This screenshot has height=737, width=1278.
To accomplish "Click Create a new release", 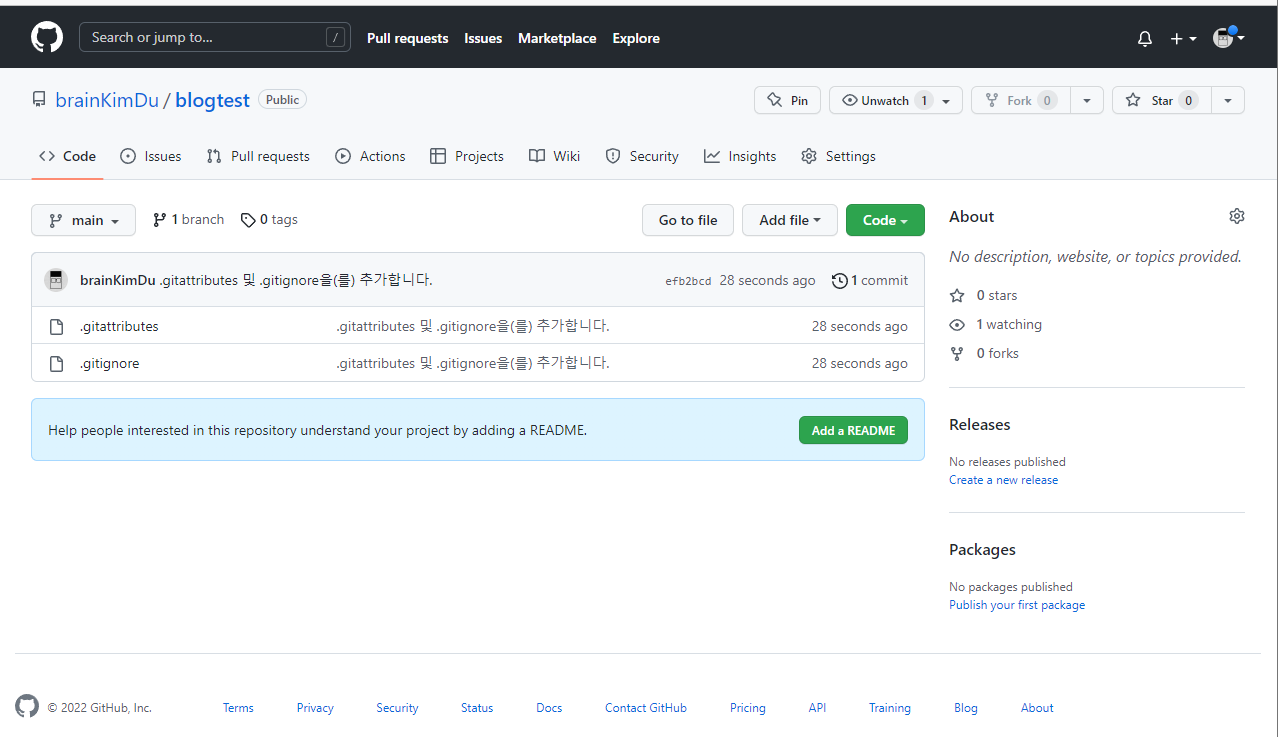I will pos(1003,480).
